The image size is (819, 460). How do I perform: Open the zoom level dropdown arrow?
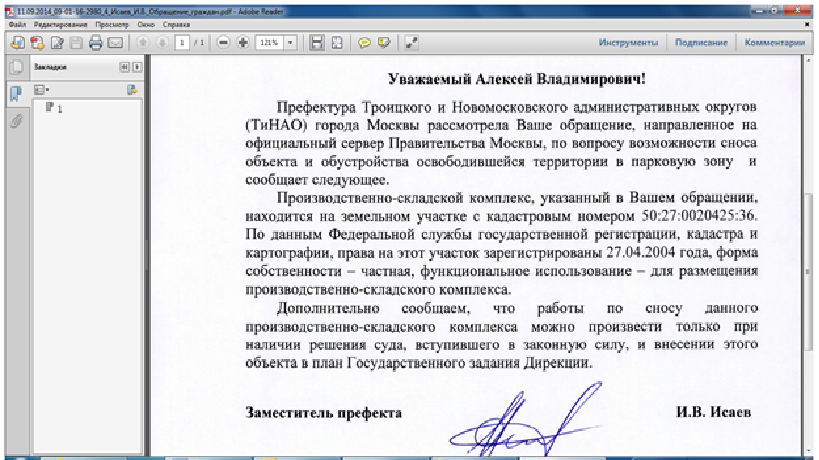coord(290,43)
